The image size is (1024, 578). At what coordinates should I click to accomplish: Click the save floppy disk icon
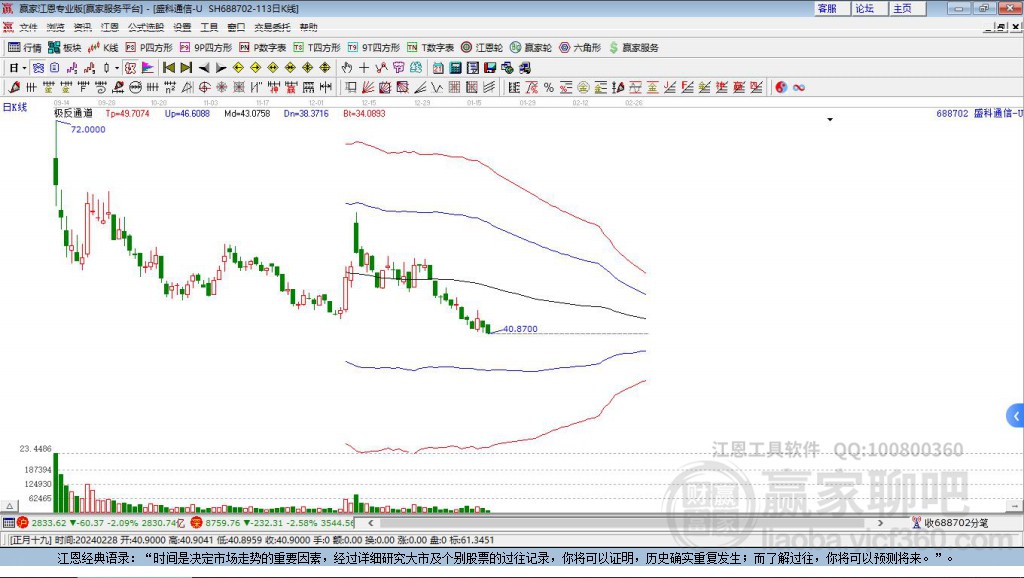pyautogui.click(x=490, y=68)
